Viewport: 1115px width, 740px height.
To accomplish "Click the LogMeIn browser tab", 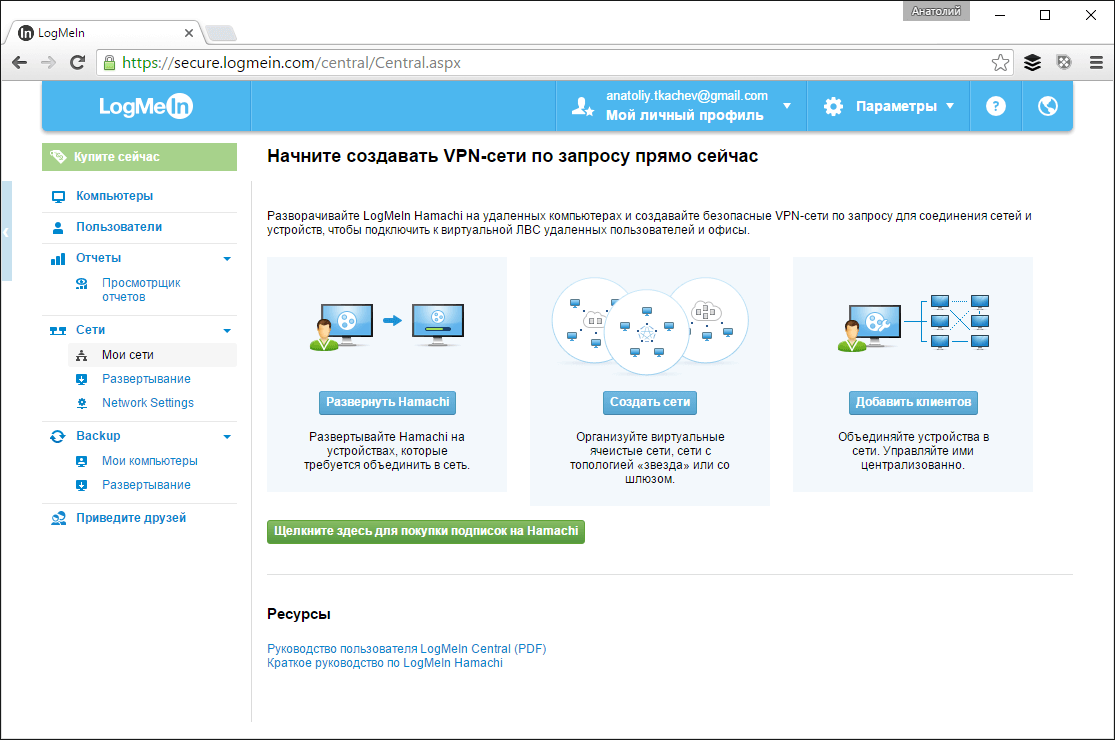I will pyautogui.click(x=105, y=33).
